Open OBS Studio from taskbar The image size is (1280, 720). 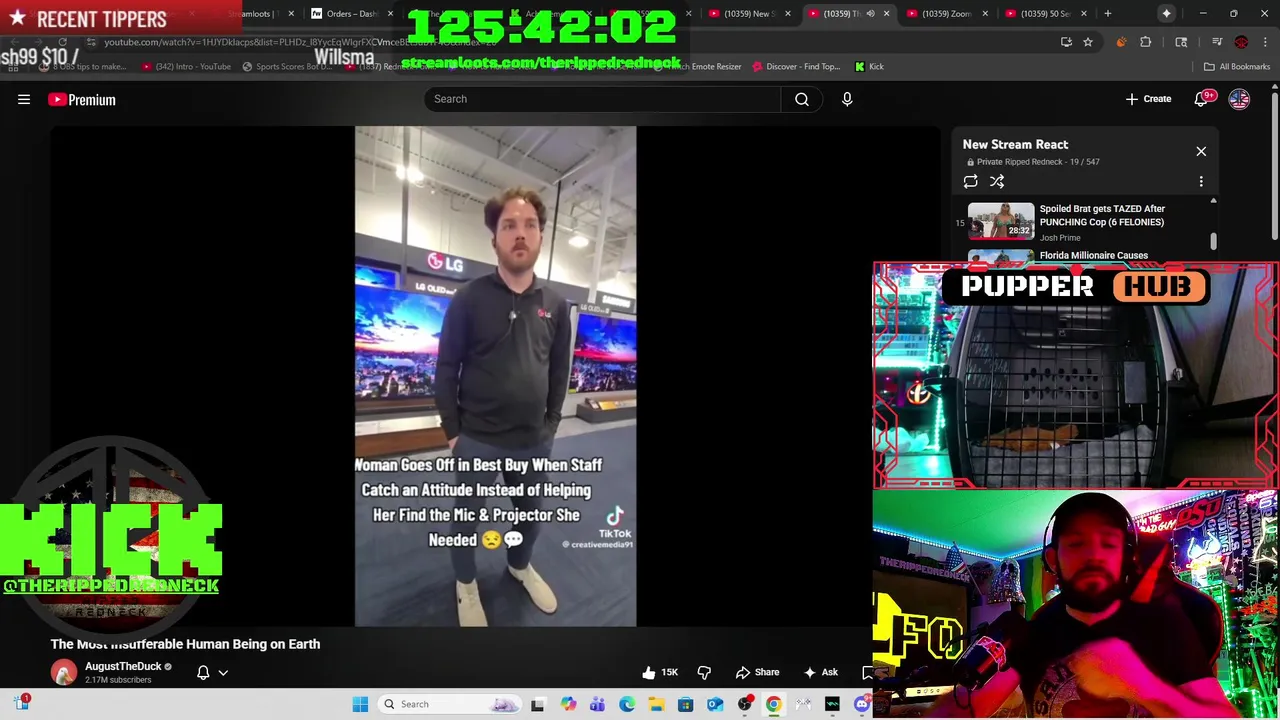point(744,704)
